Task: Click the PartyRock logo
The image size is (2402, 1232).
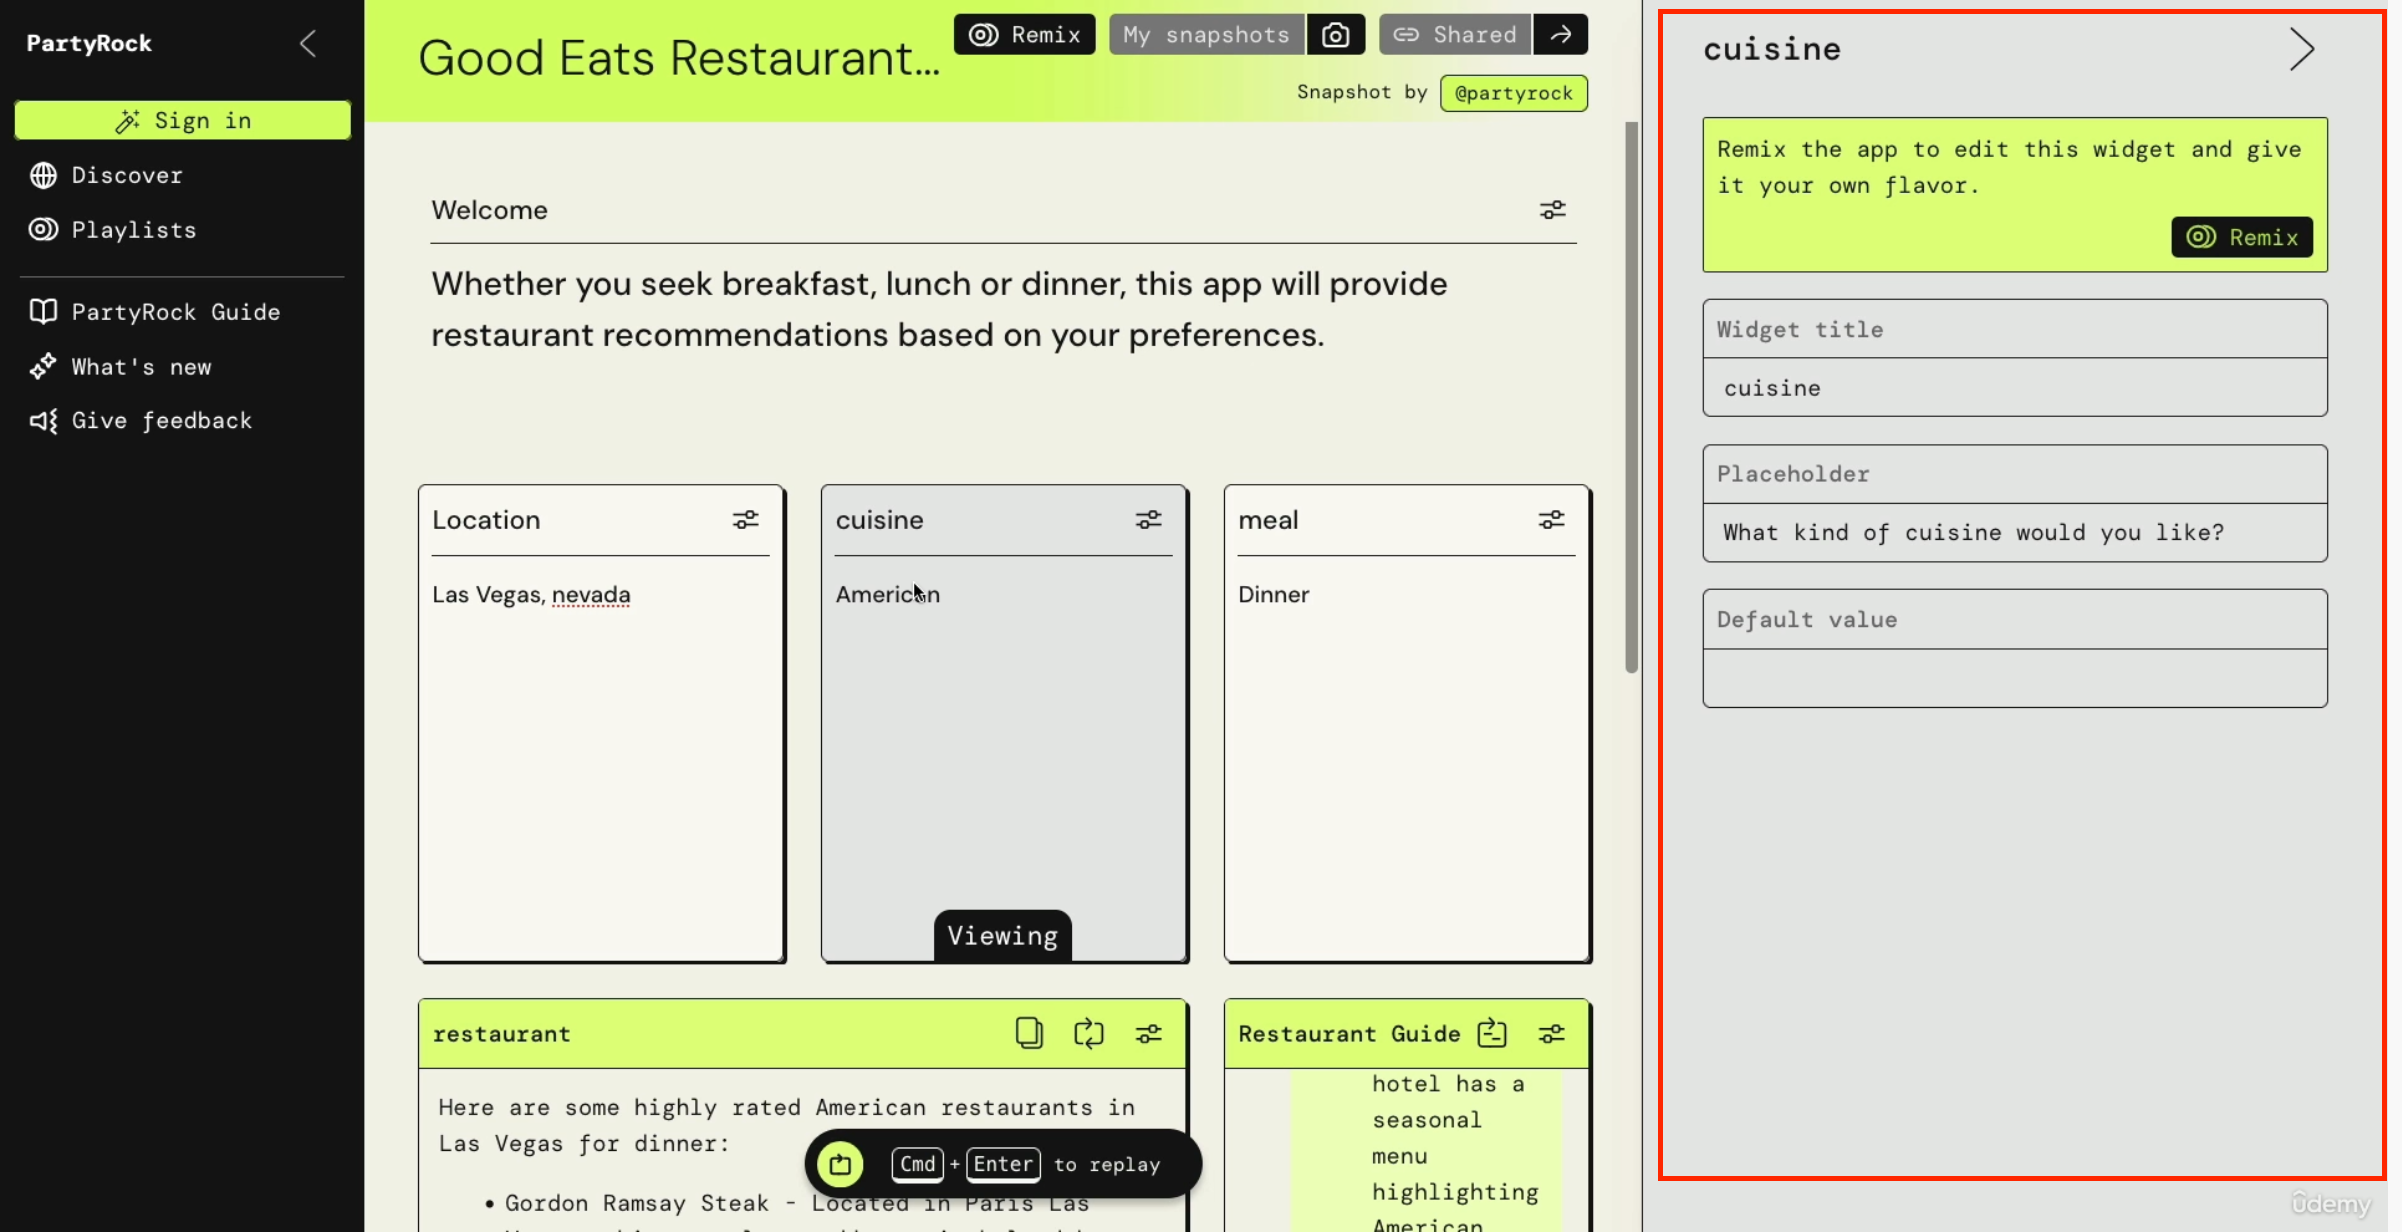Action: pyautogui.click(x=89, y=43)
